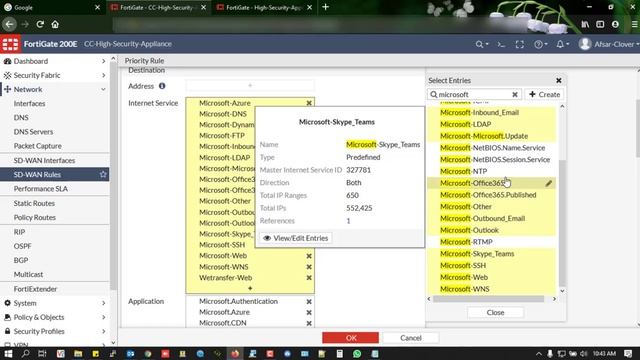Screen dimensions: 640x360
Task: Open WhatsApp from the taskbar
Action: point(357,353)
